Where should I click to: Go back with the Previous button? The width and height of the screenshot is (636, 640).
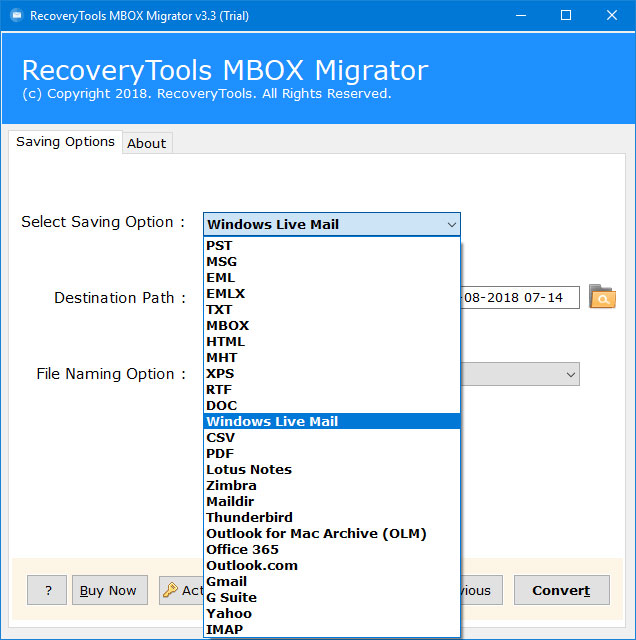point(482,590)
